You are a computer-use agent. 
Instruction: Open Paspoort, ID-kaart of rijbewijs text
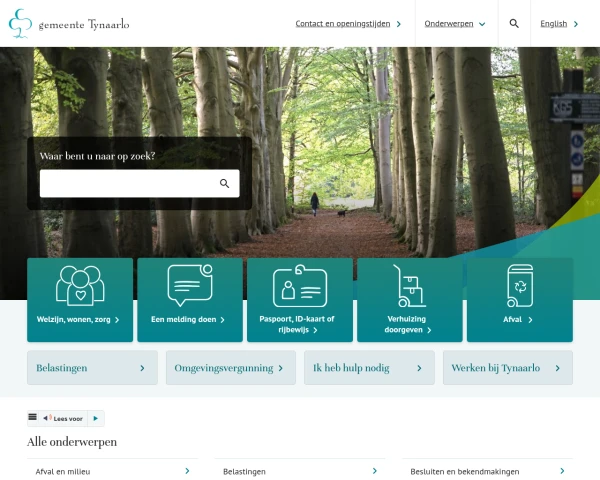pyautogui.click(x=297, y=324)
